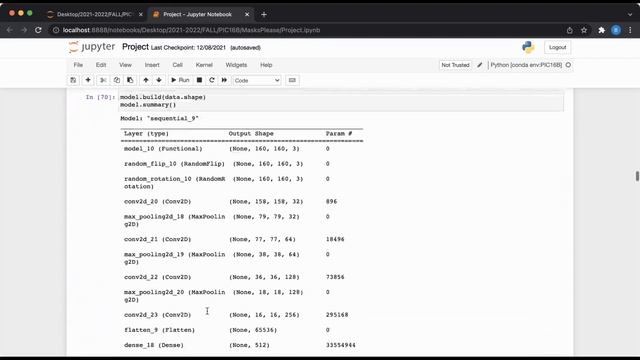Click the Jupyter logo
This screenshot has height=360, width=640.
tap(92, 47)
